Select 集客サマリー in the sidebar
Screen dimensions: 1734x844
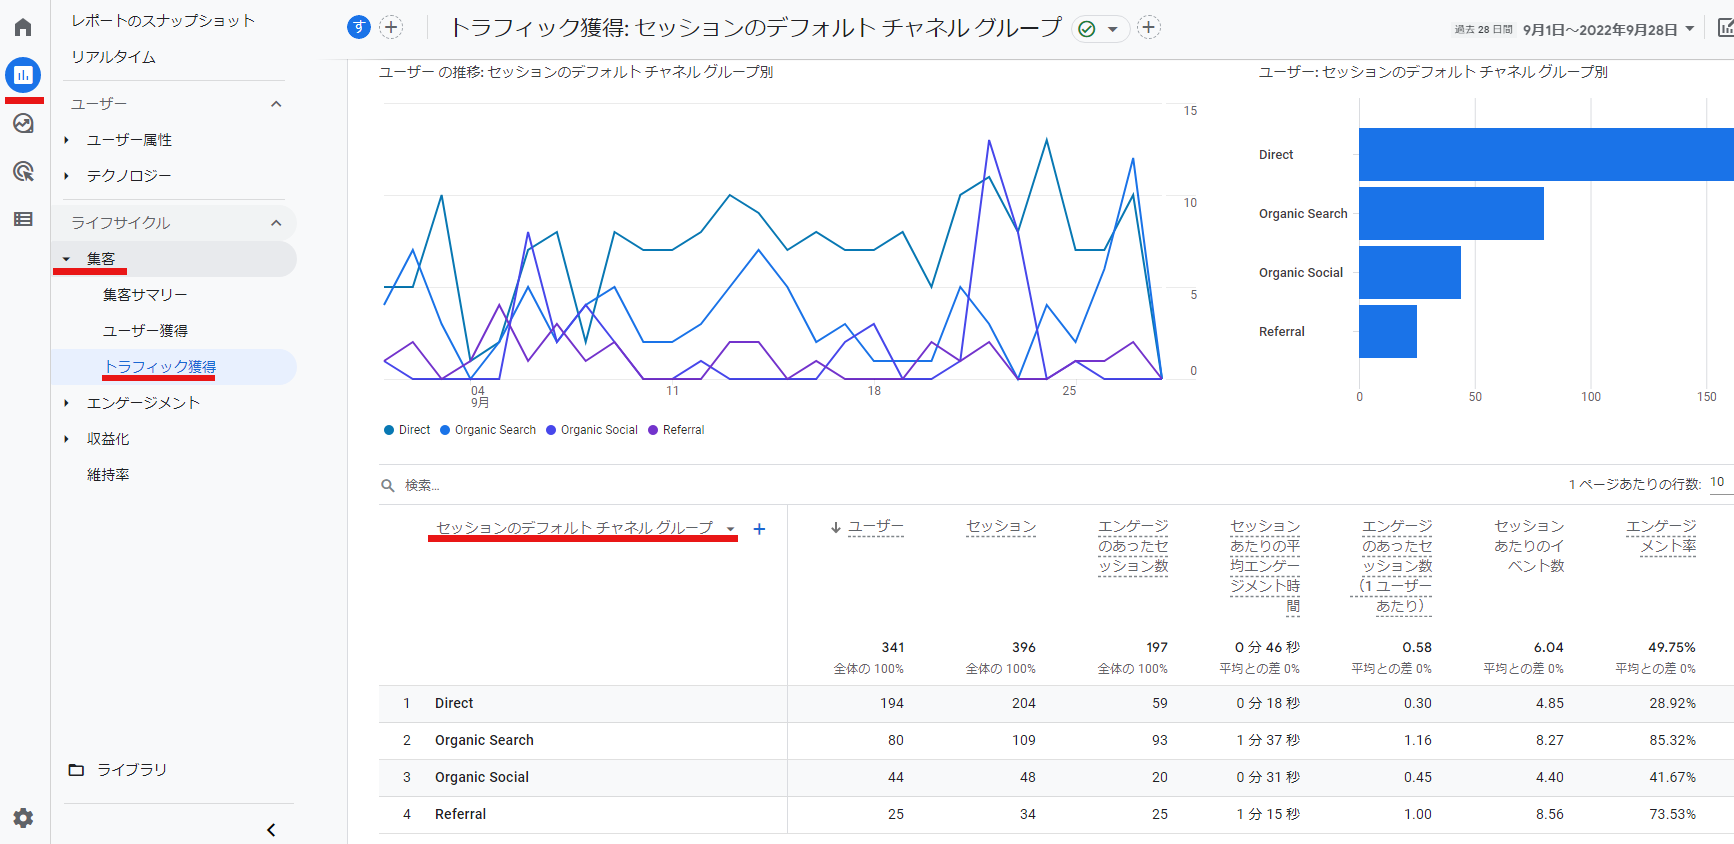coord(145,295)
